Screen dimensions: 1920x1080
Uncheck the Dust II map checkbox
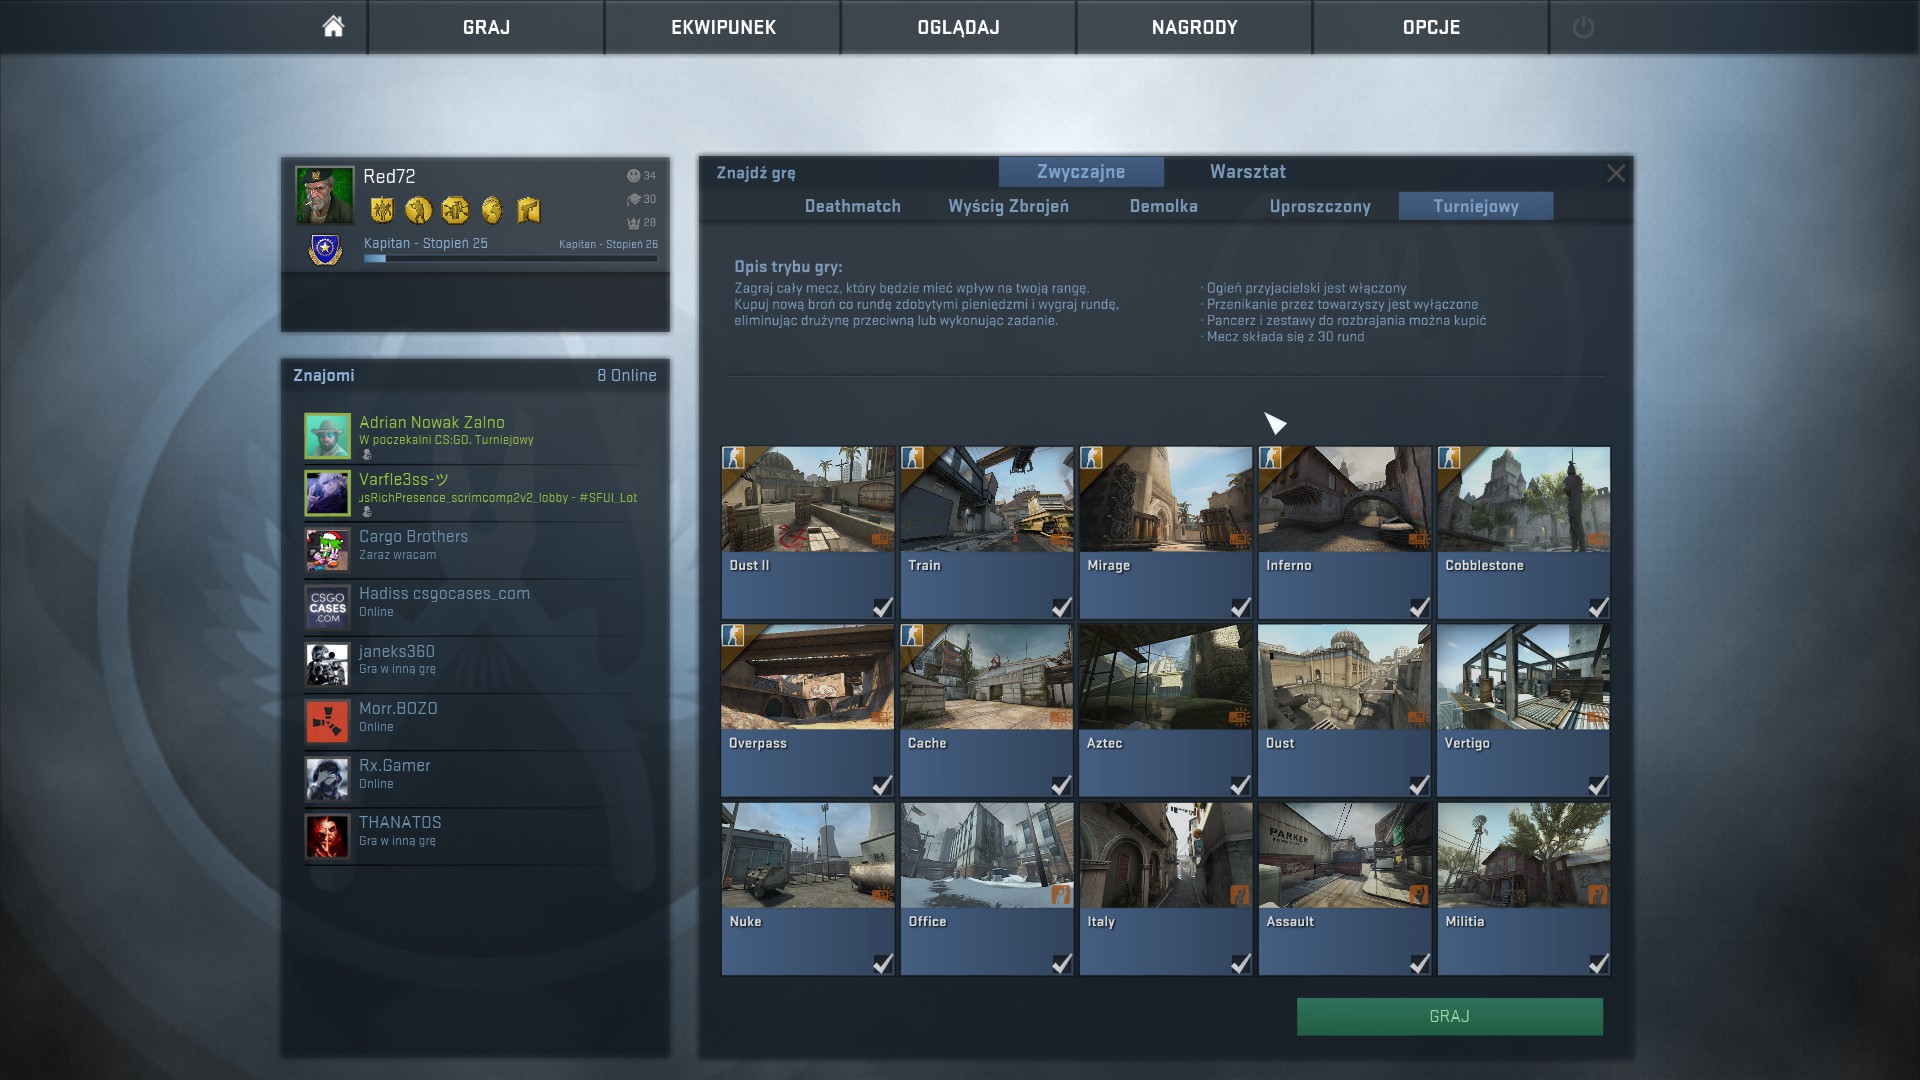coord(882,607)
